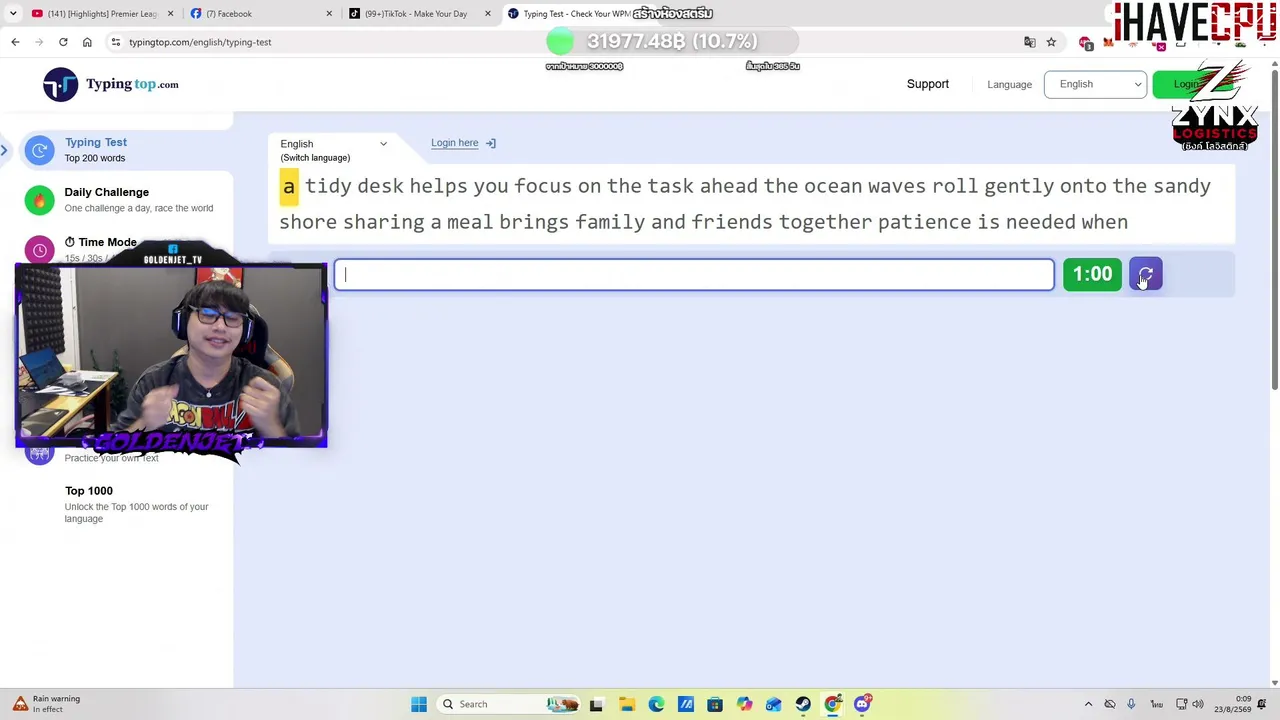
Task: Open the tab search dropdown arrow
Action: coord(13,14)
